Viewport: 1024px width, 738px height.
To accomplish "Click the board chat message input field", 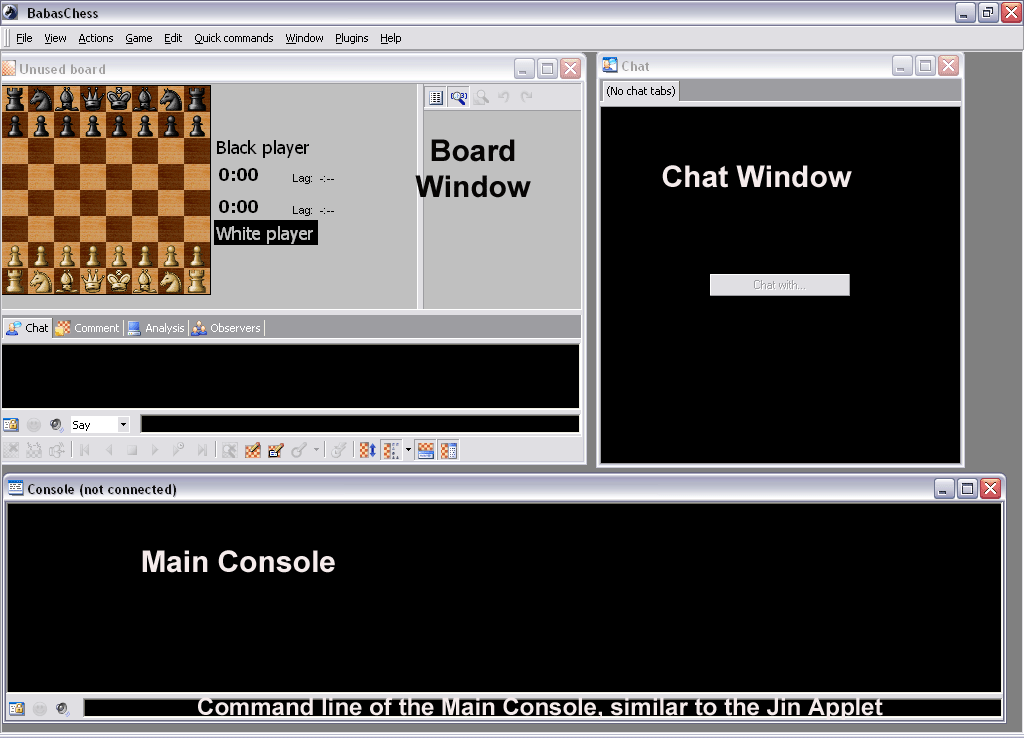I will tap(360, 424).
